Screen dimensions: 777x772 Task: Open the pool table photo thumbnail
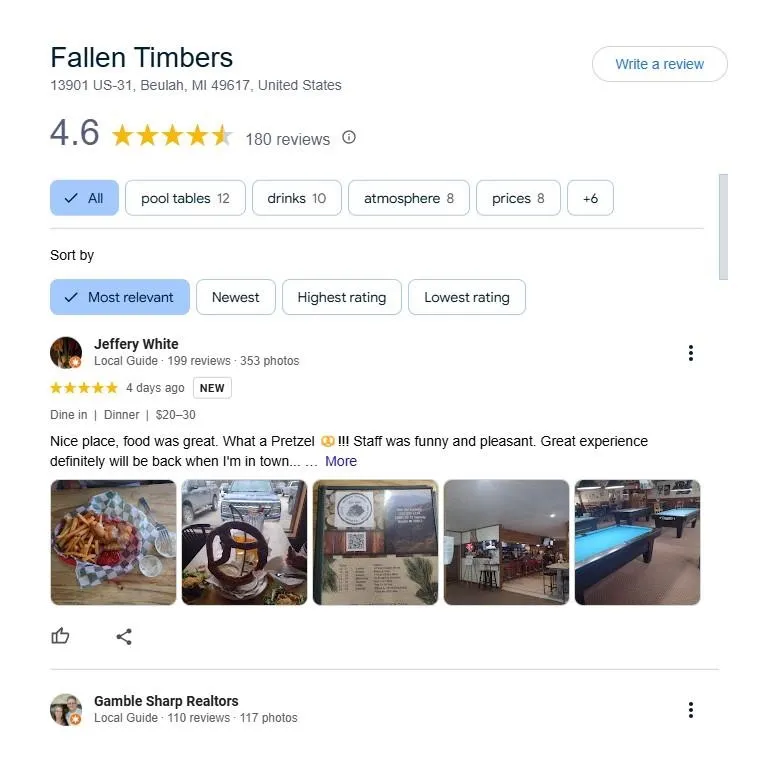(637, 542)
